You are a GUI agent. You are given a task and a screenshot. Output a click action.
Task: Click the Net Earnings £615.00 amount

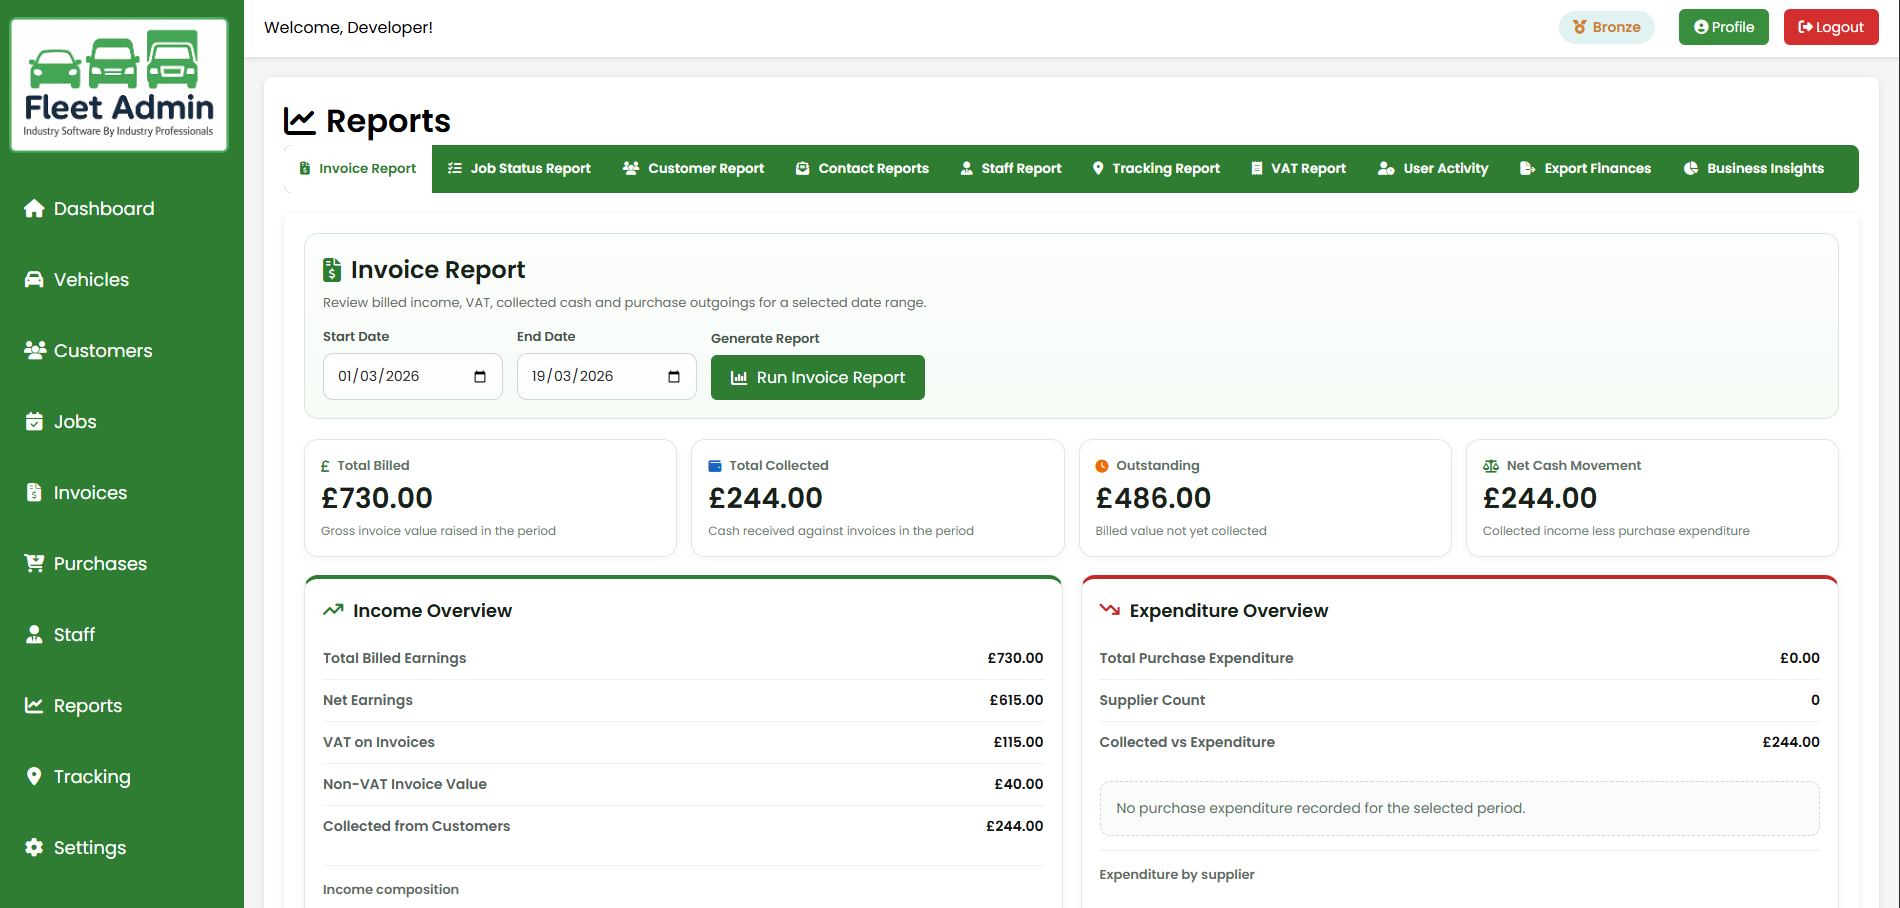click(1016, 700)
